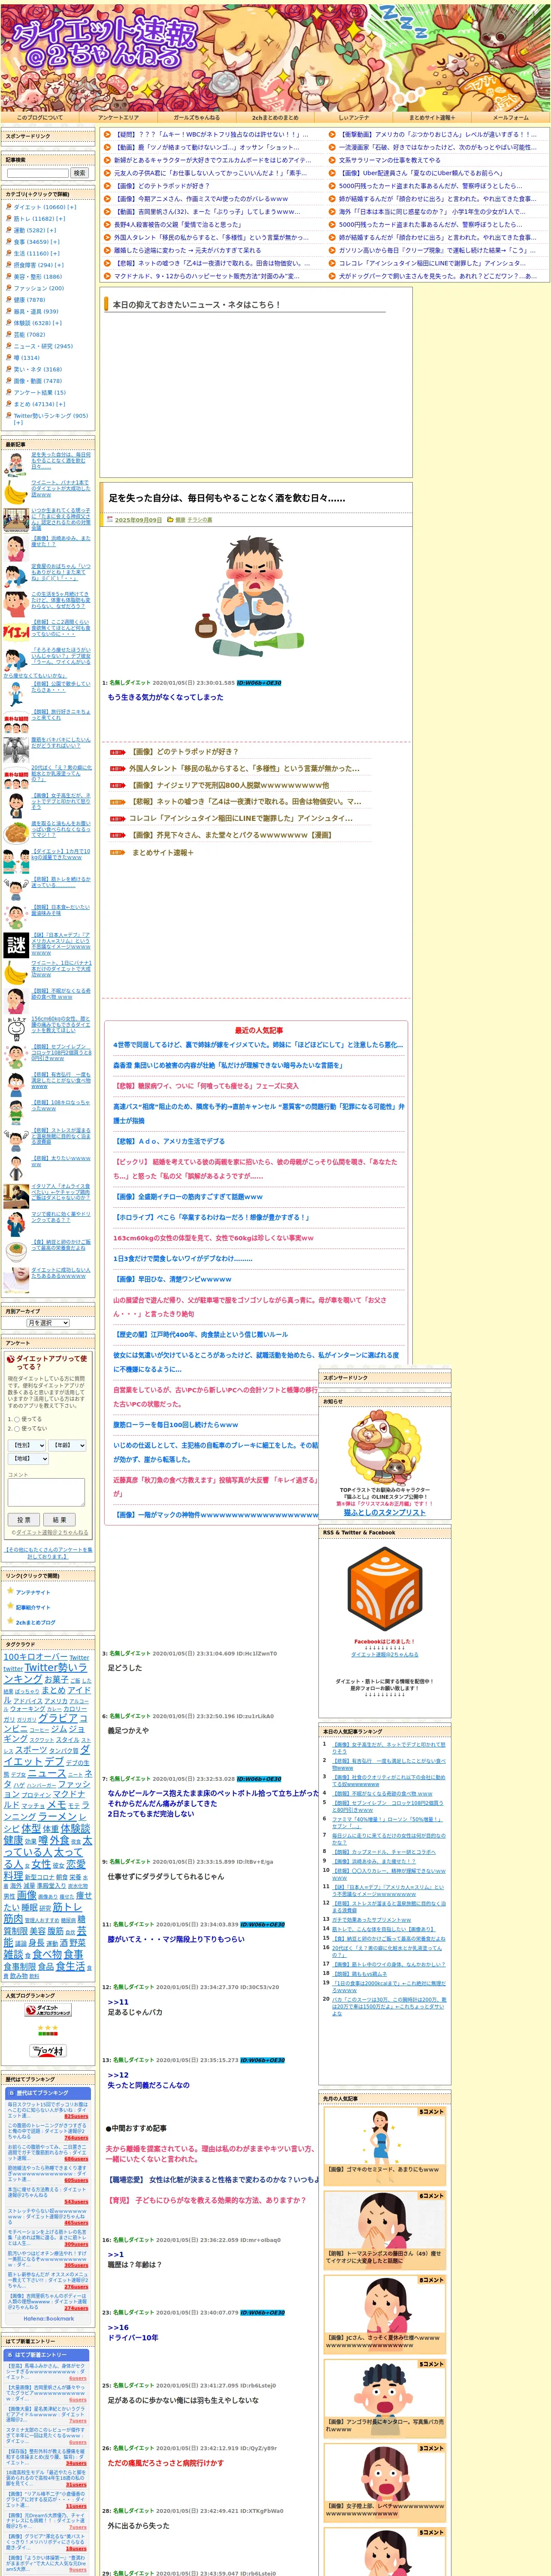
Task: Open the ファッション category link
Action: (38, 288)
